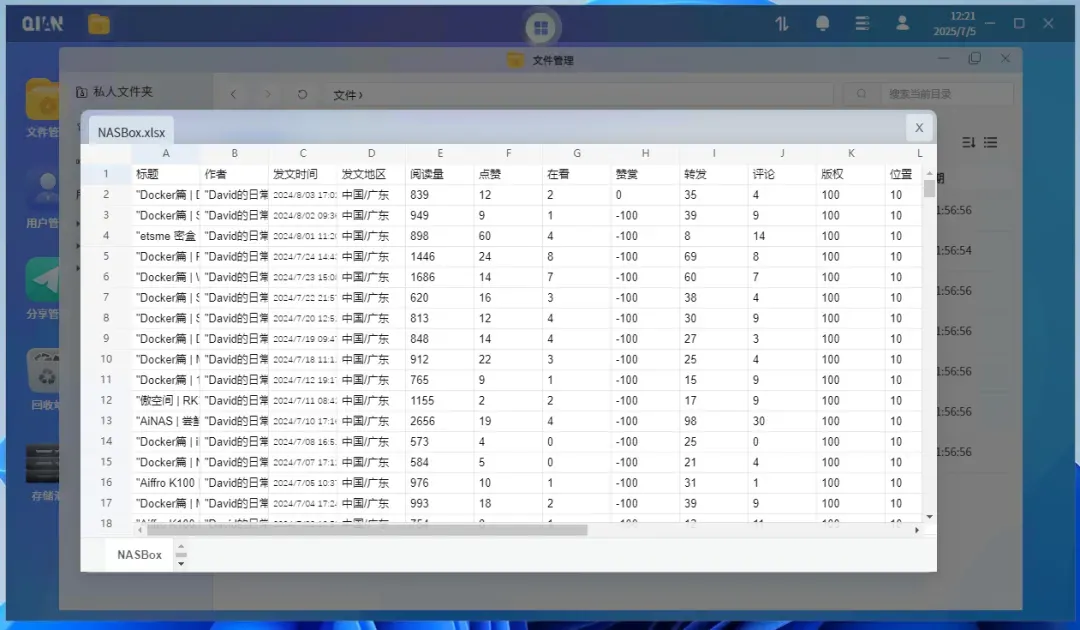The width and height of the screenshot is (1080, 630).
Task: Click the likes value 60 cell
Action: (508, 235)
